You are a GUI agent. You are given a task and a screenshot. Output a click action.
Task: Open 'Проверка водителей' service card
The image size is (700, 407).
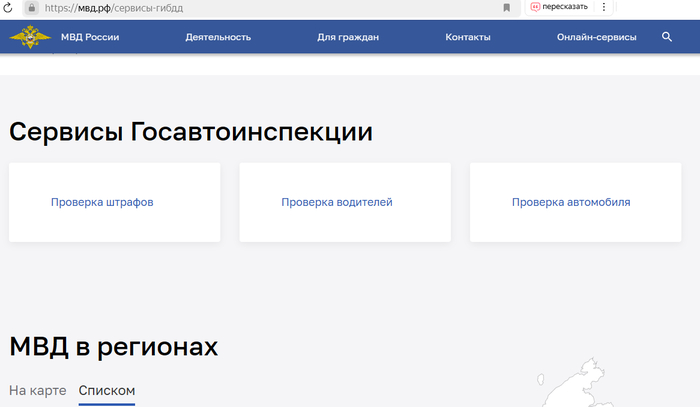pyautogui.click(x=336, y=202)
